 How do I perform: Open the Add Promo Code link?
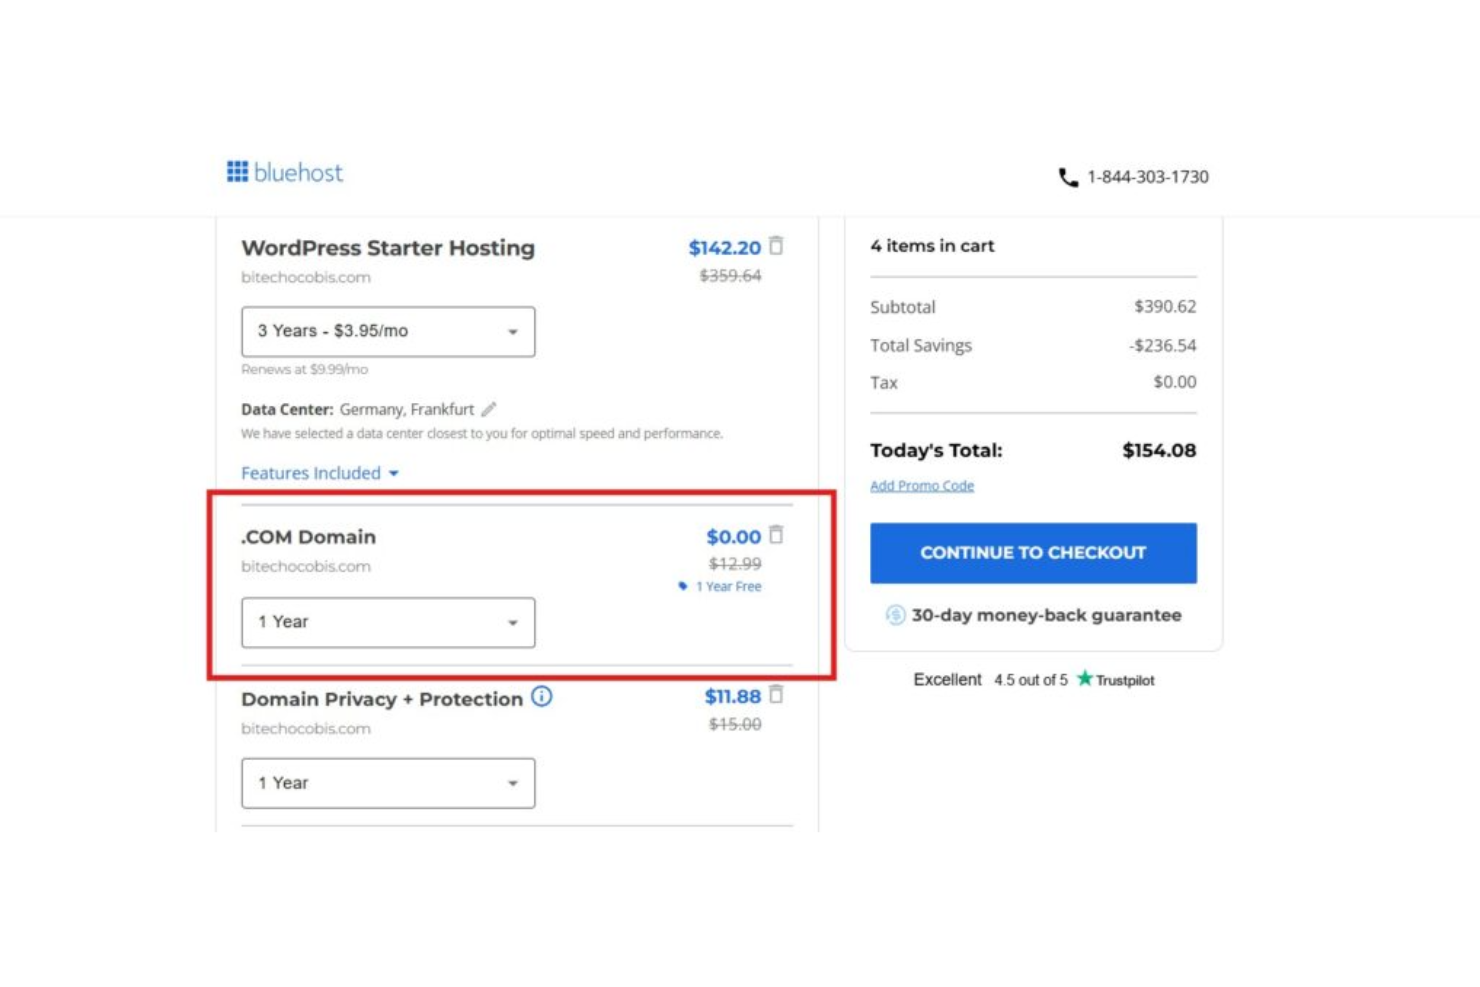point(922,485)
